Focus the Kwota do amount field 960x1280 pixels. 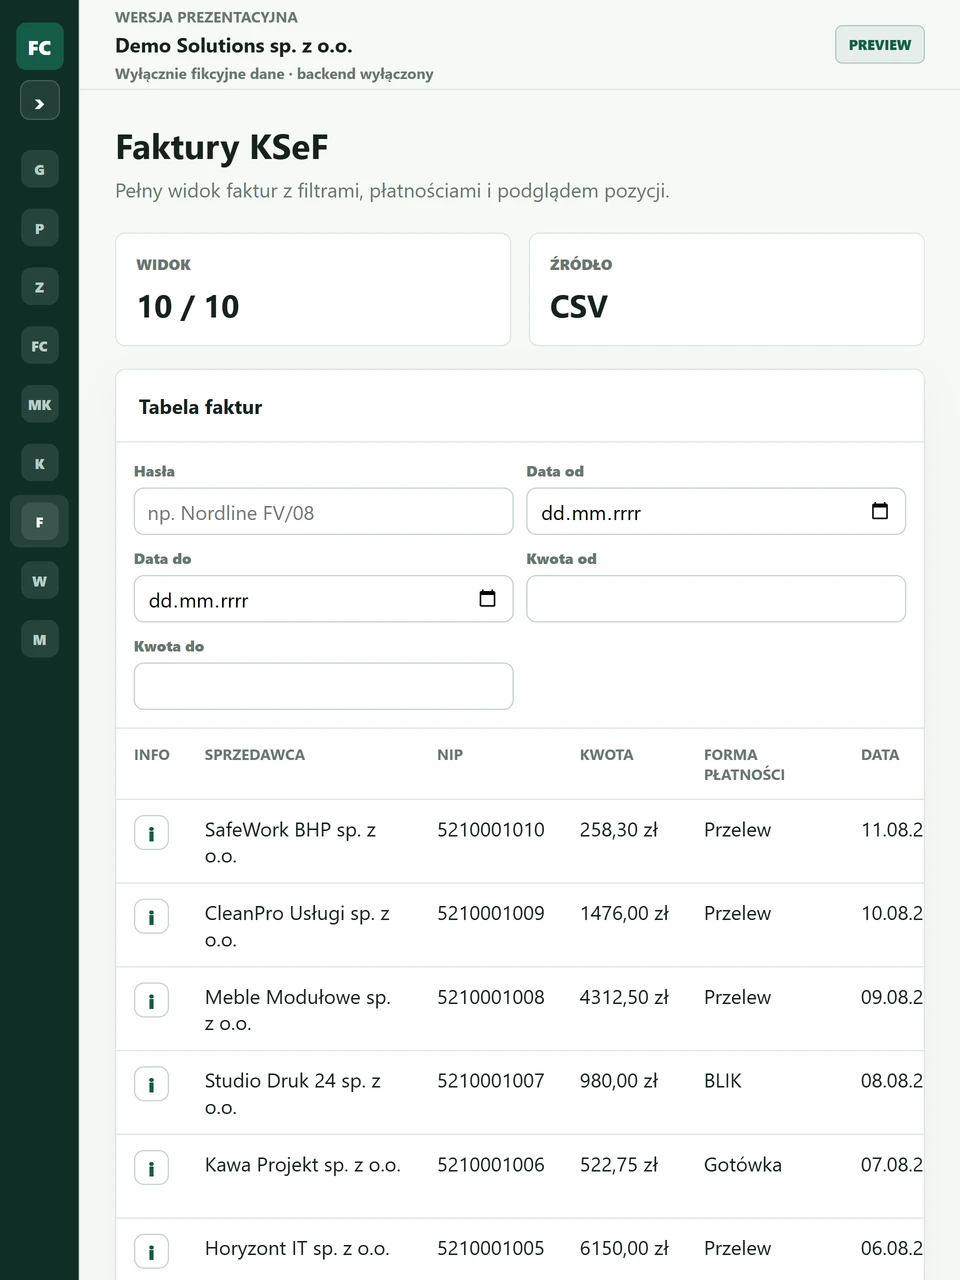click(x=323, y=686)
